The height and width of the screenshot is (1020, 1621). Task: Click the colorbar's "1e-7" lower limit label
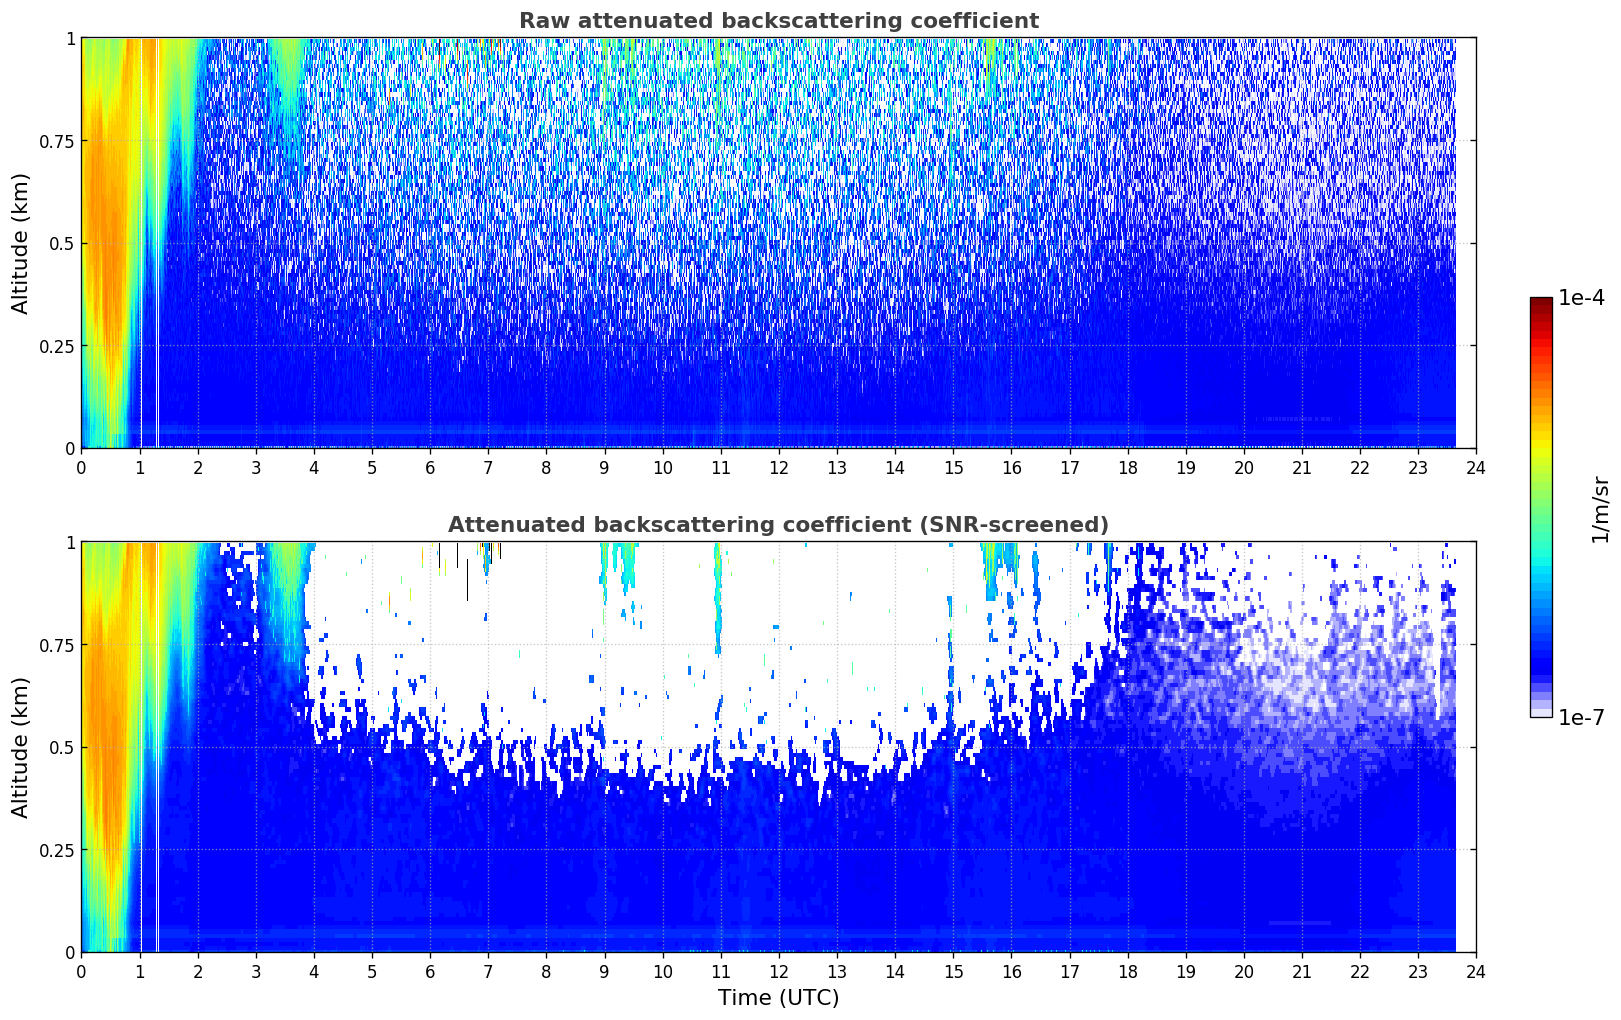[1580, 717]
